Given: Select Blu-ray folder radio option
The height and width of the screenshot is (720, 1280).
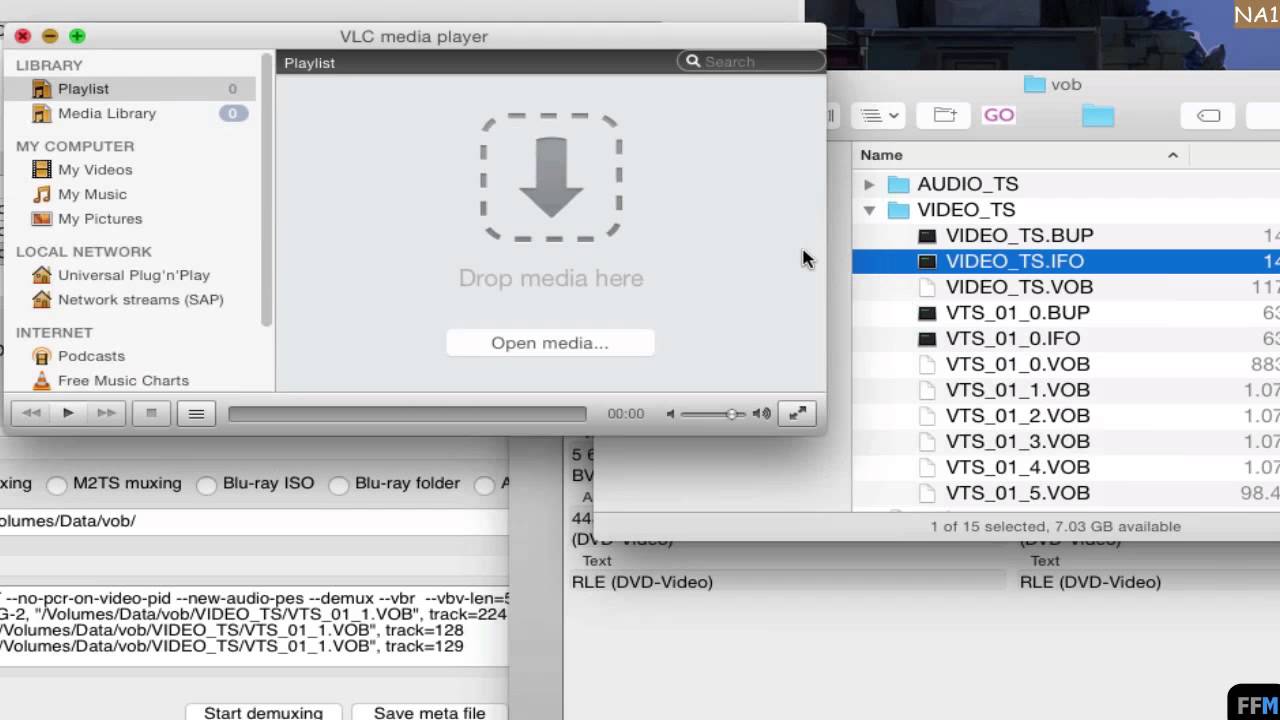Looking at the screenshot, I should 339,485.
